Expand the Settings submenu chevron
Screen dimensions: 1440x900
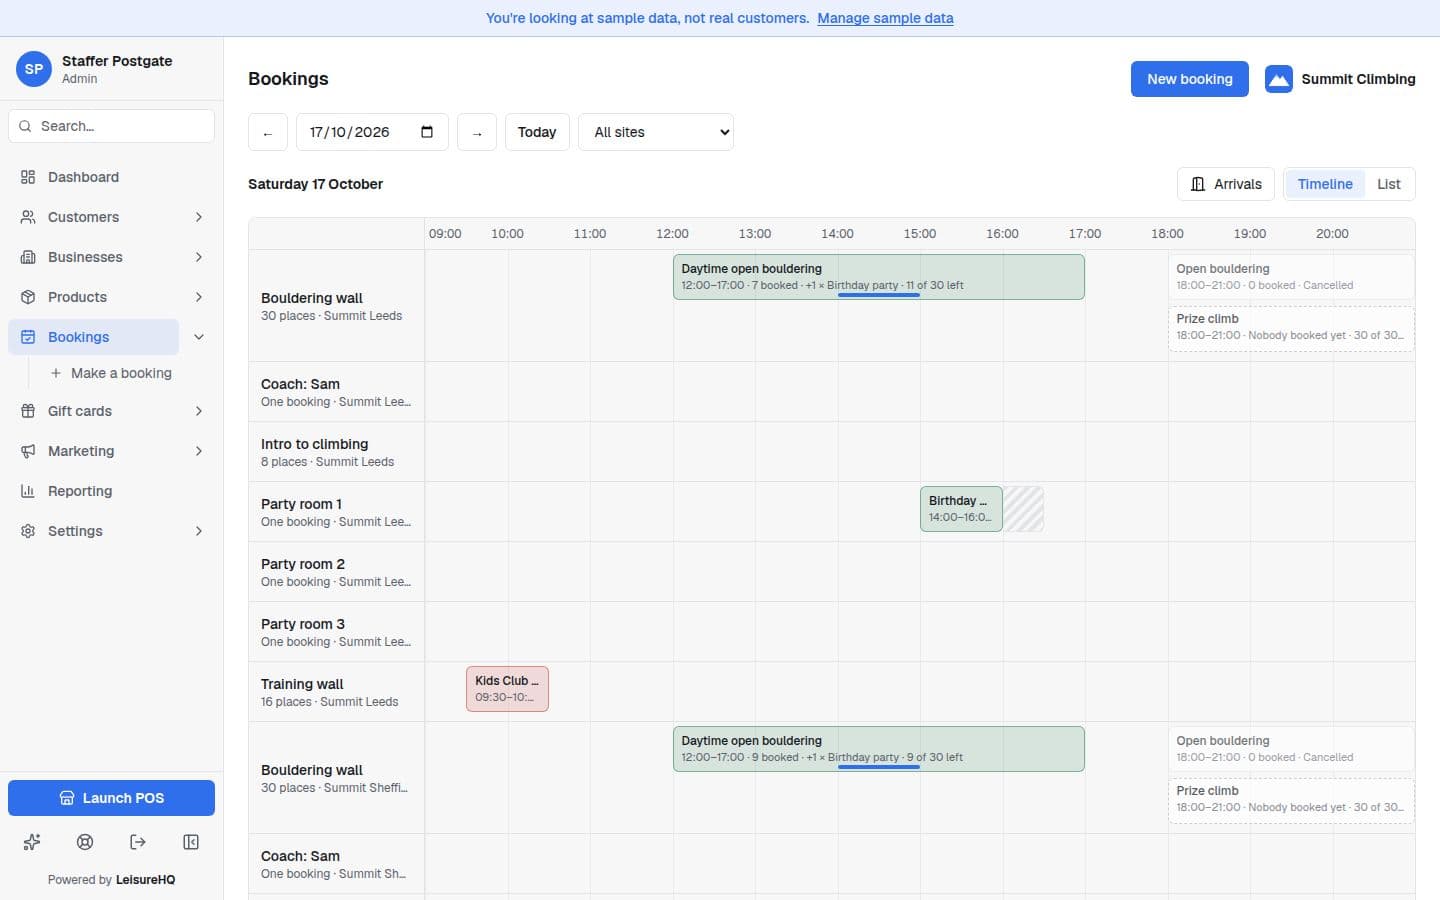tap(199, 531)
